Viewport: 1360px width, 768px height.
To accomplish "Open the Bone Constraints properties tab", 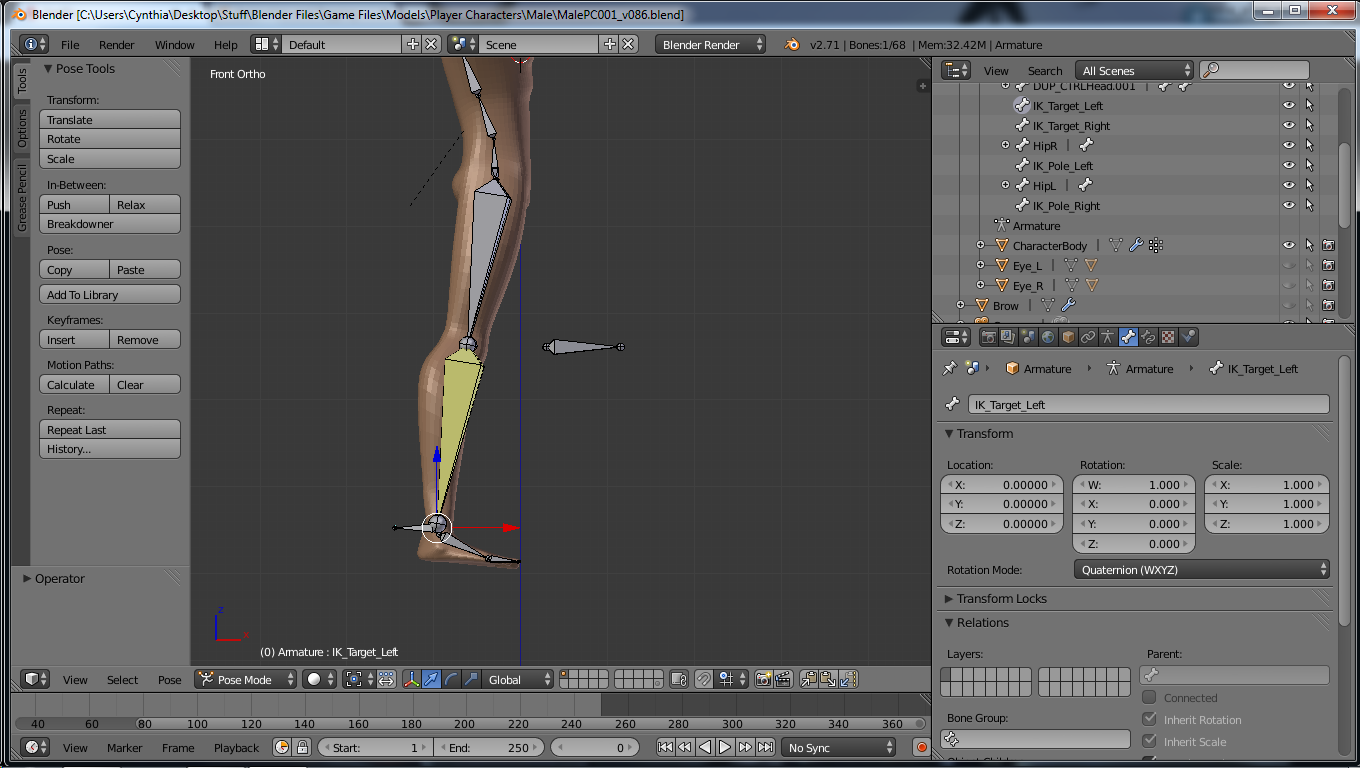I will pos(1148,337).
